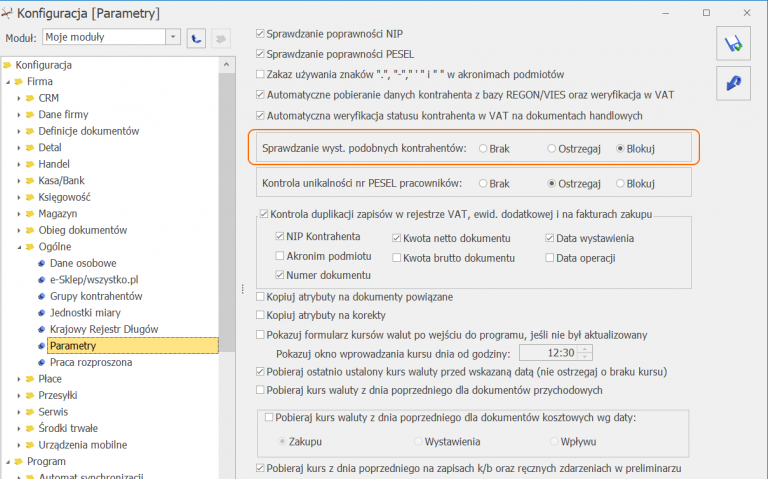The image size is (768, 479).
Task: Select Ostrzegaj for podobnych kontrahentów check
Action: 552,148
